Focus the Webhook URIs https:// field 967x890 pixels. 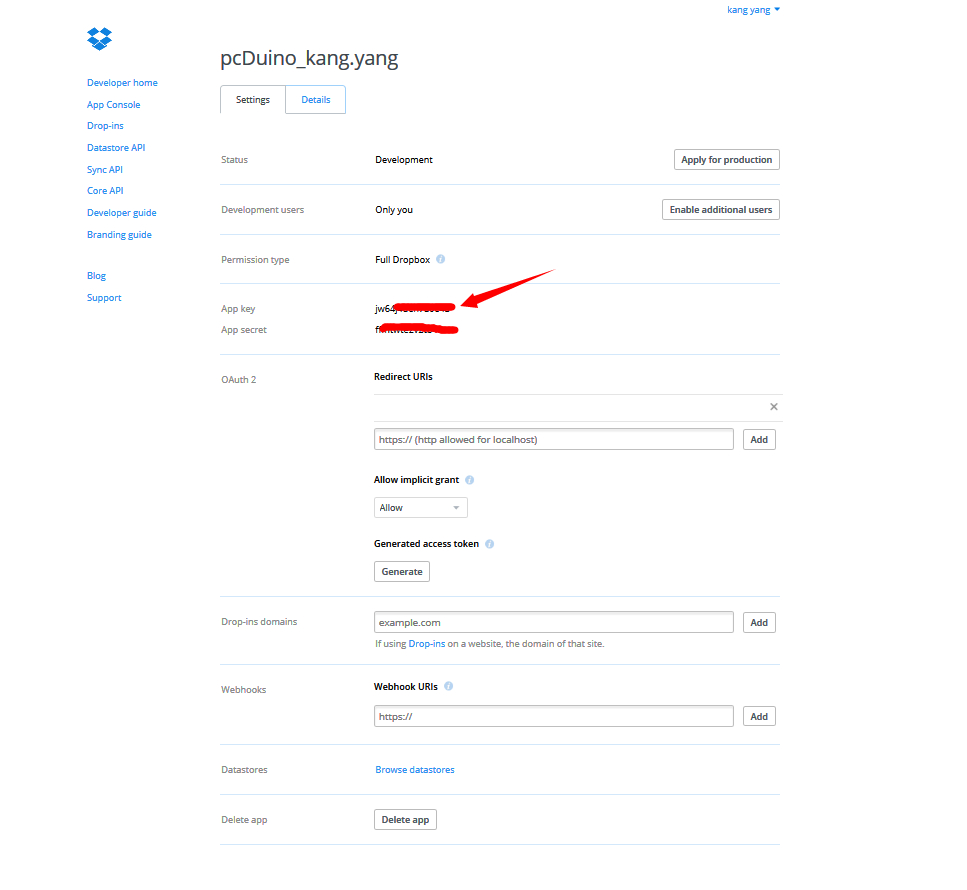(x=554, y=716)
